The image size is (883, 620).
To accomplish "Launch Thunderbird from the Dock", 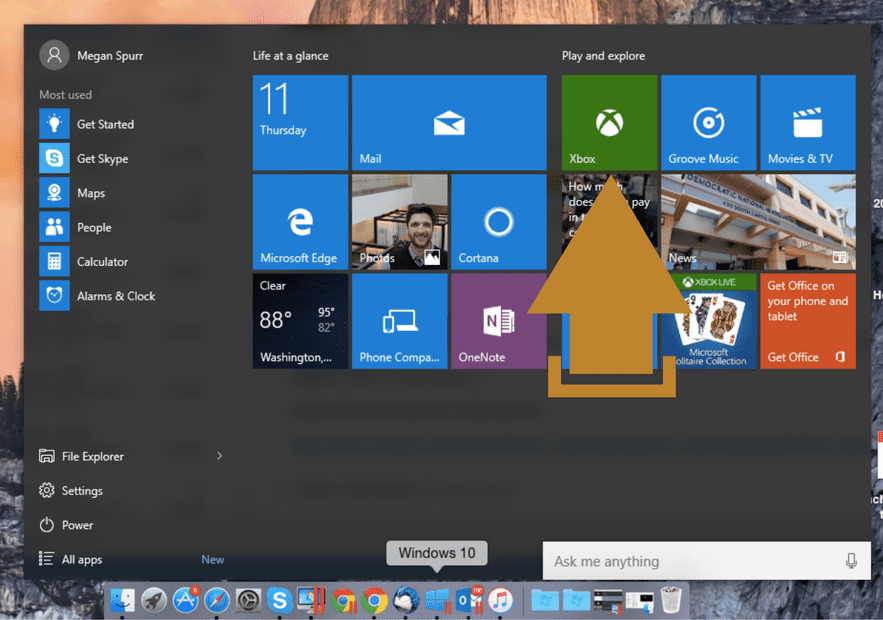I will click(406, 600).
